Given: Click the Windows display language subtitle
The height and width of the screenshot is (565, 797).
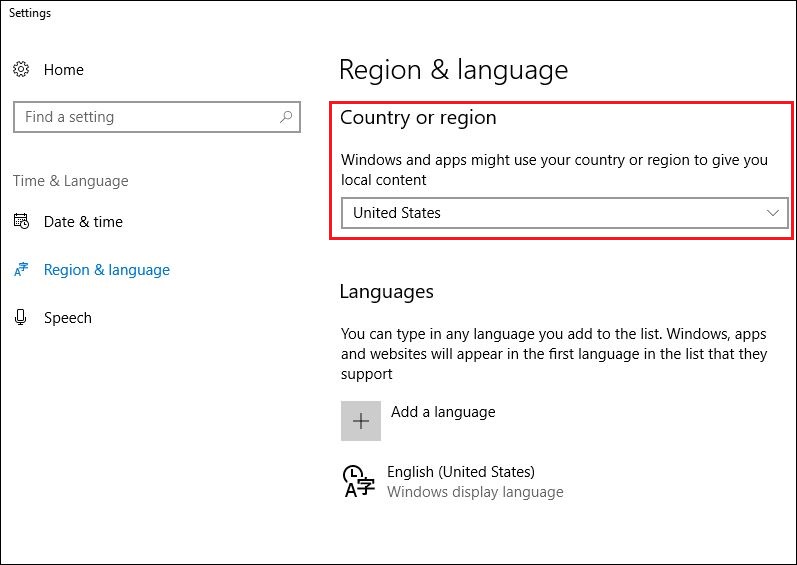Looking at the screenshot, I should tap(475, 492).
